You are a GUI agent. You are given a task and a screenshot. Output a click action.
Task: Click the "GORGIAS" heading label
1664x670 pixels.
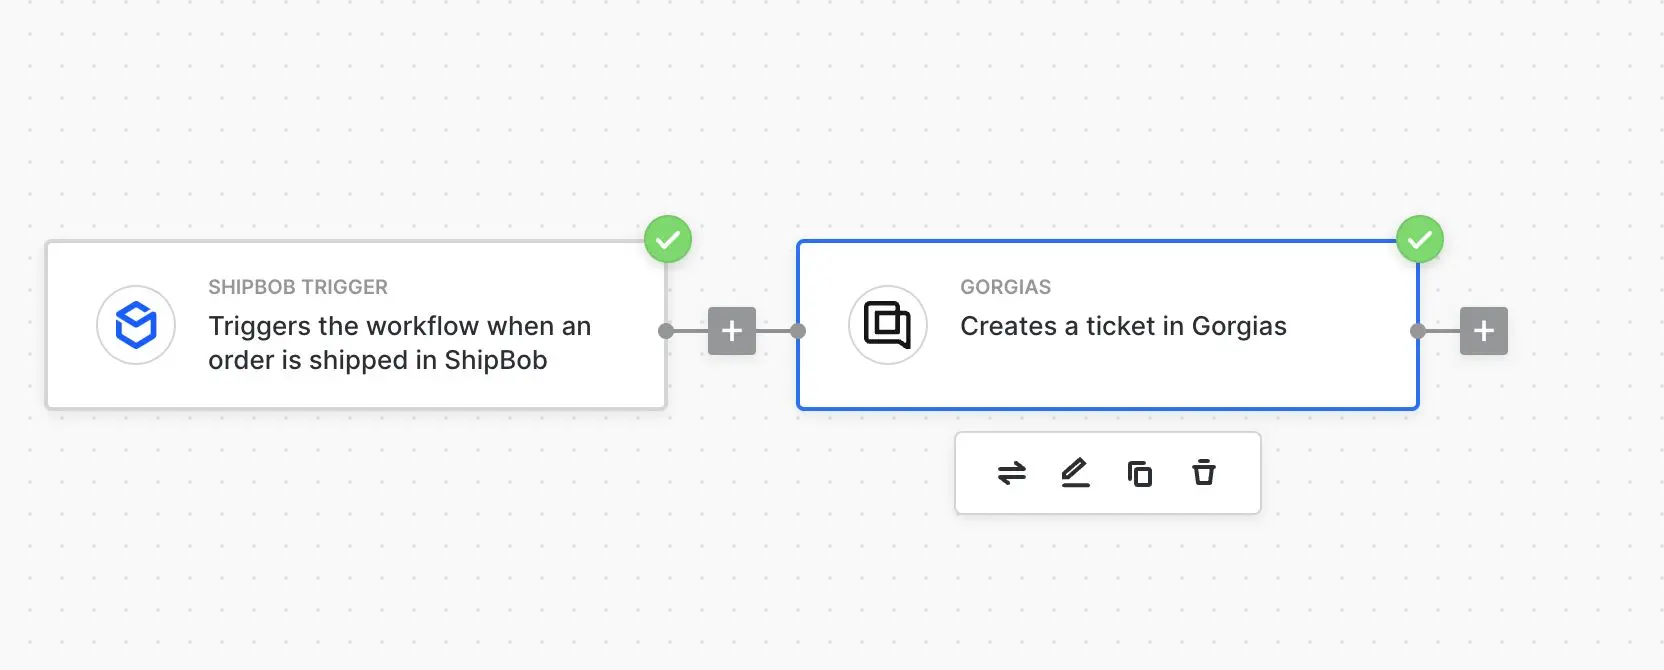(1006, 287)
